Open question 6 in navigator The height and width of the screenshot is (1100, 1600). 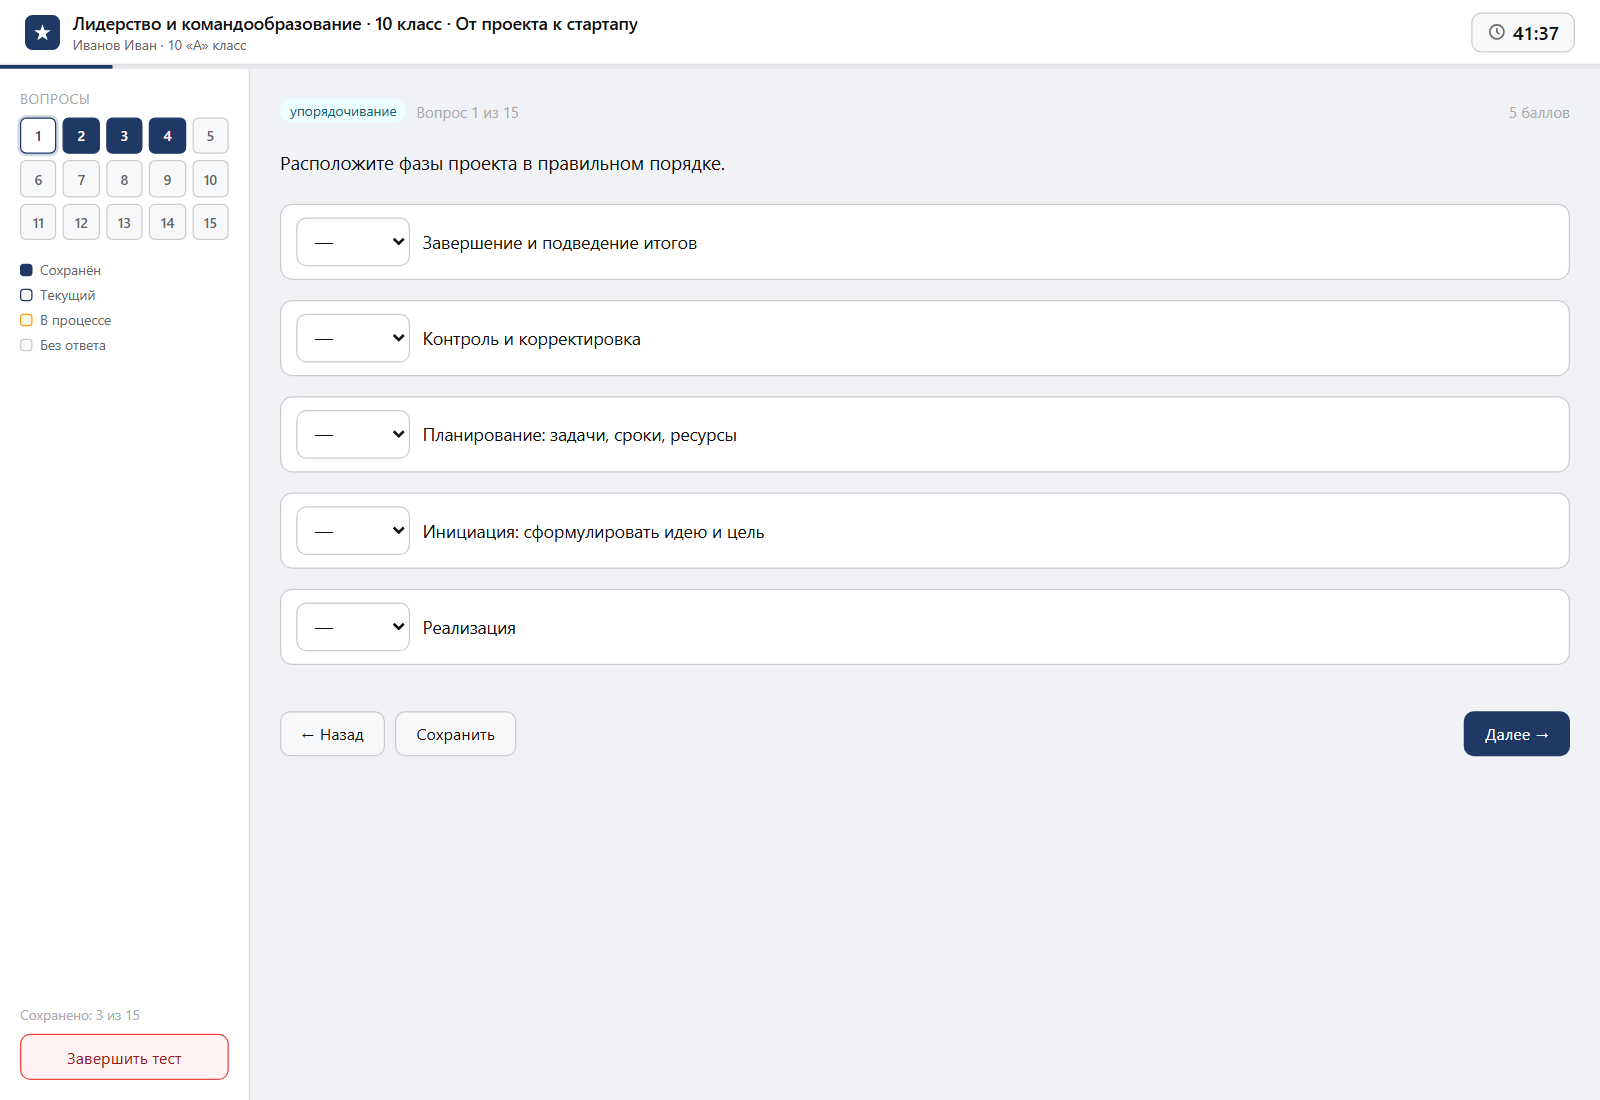coord(38,180)
